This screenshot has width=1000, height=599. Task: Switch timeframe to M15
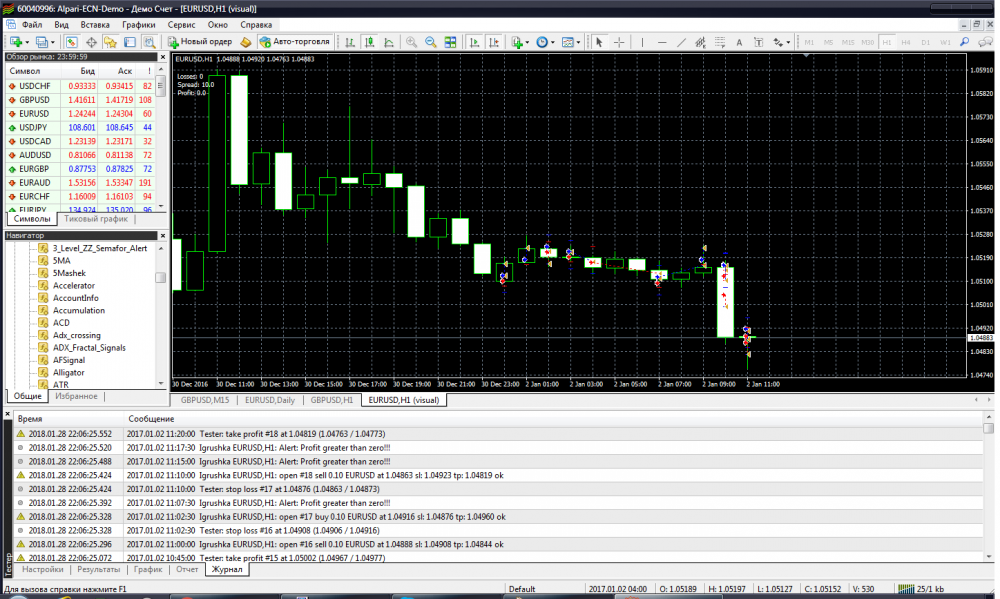848,42
